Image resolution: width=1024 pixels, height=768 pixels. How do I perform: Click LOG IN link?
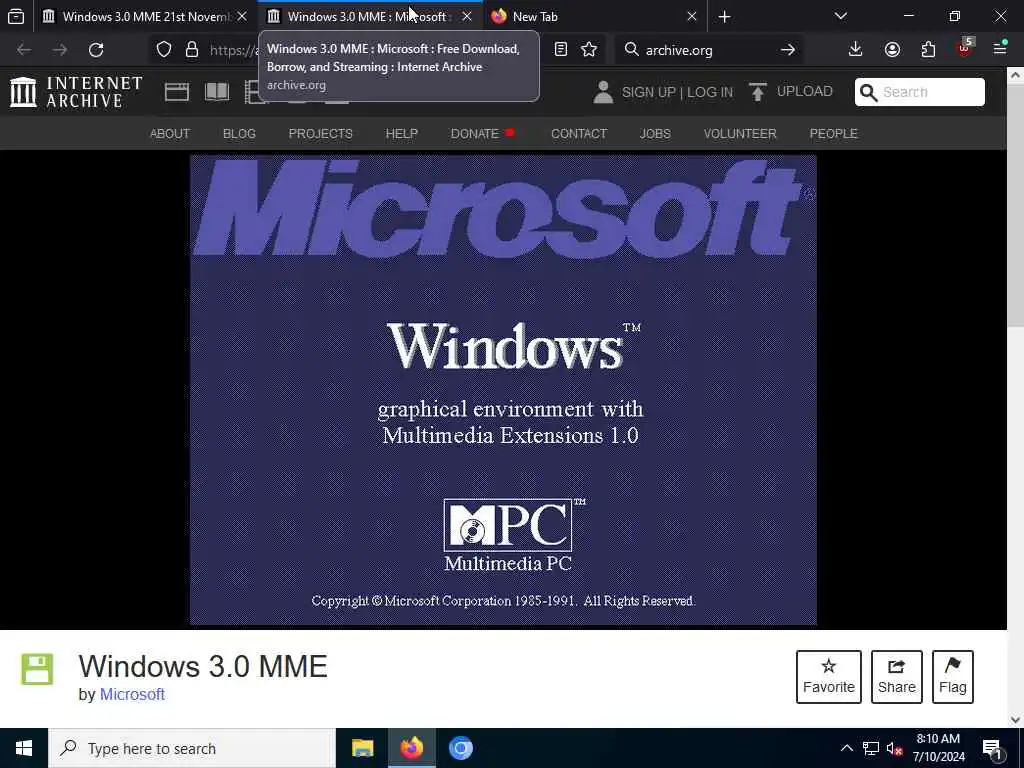tap(710, 92)
